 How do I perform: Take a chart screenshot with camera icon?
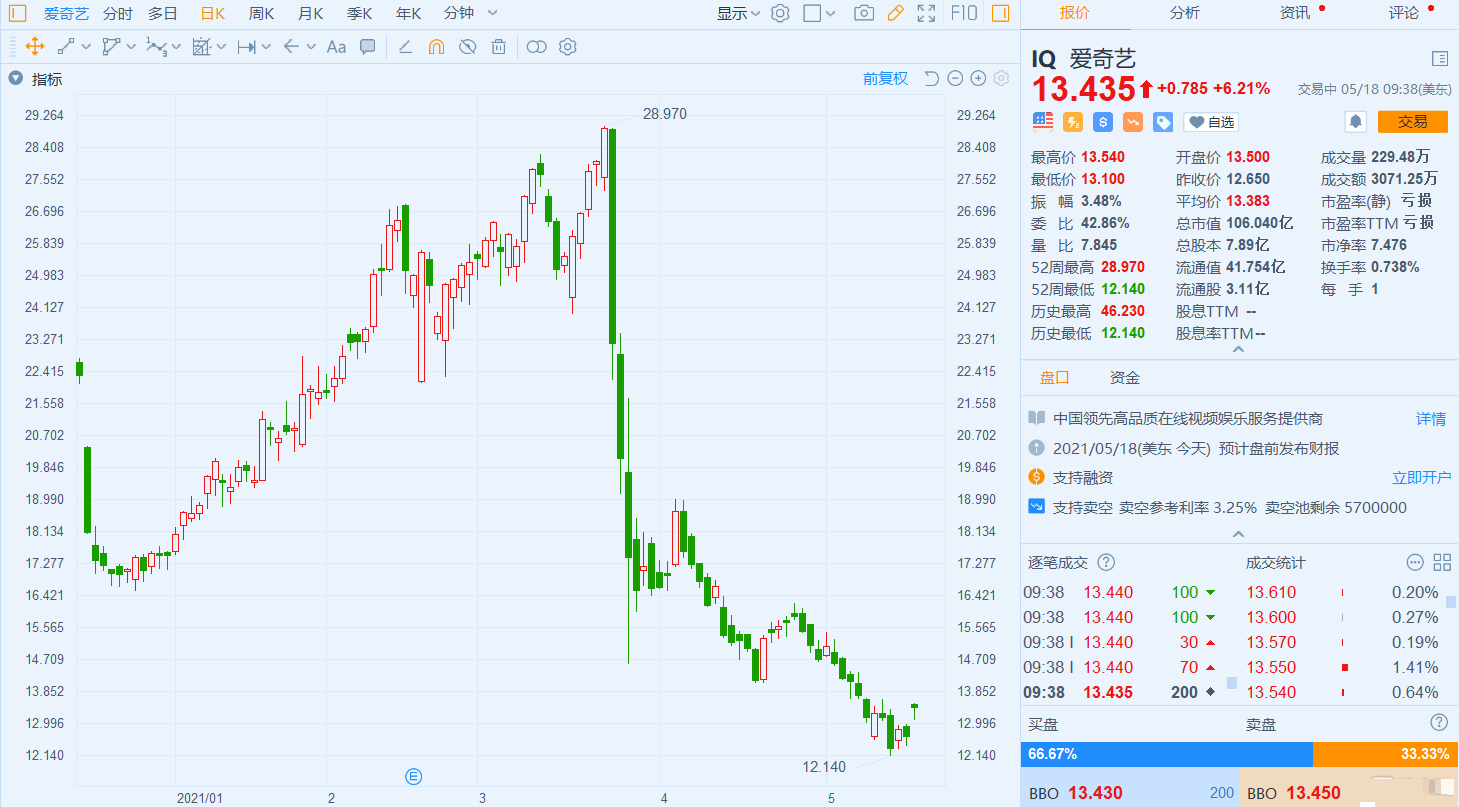coord(864,13)
